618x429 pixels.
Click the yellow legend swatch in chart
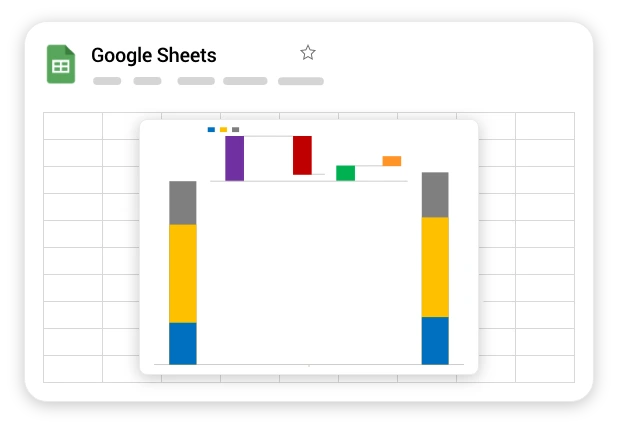coord(223,129)
